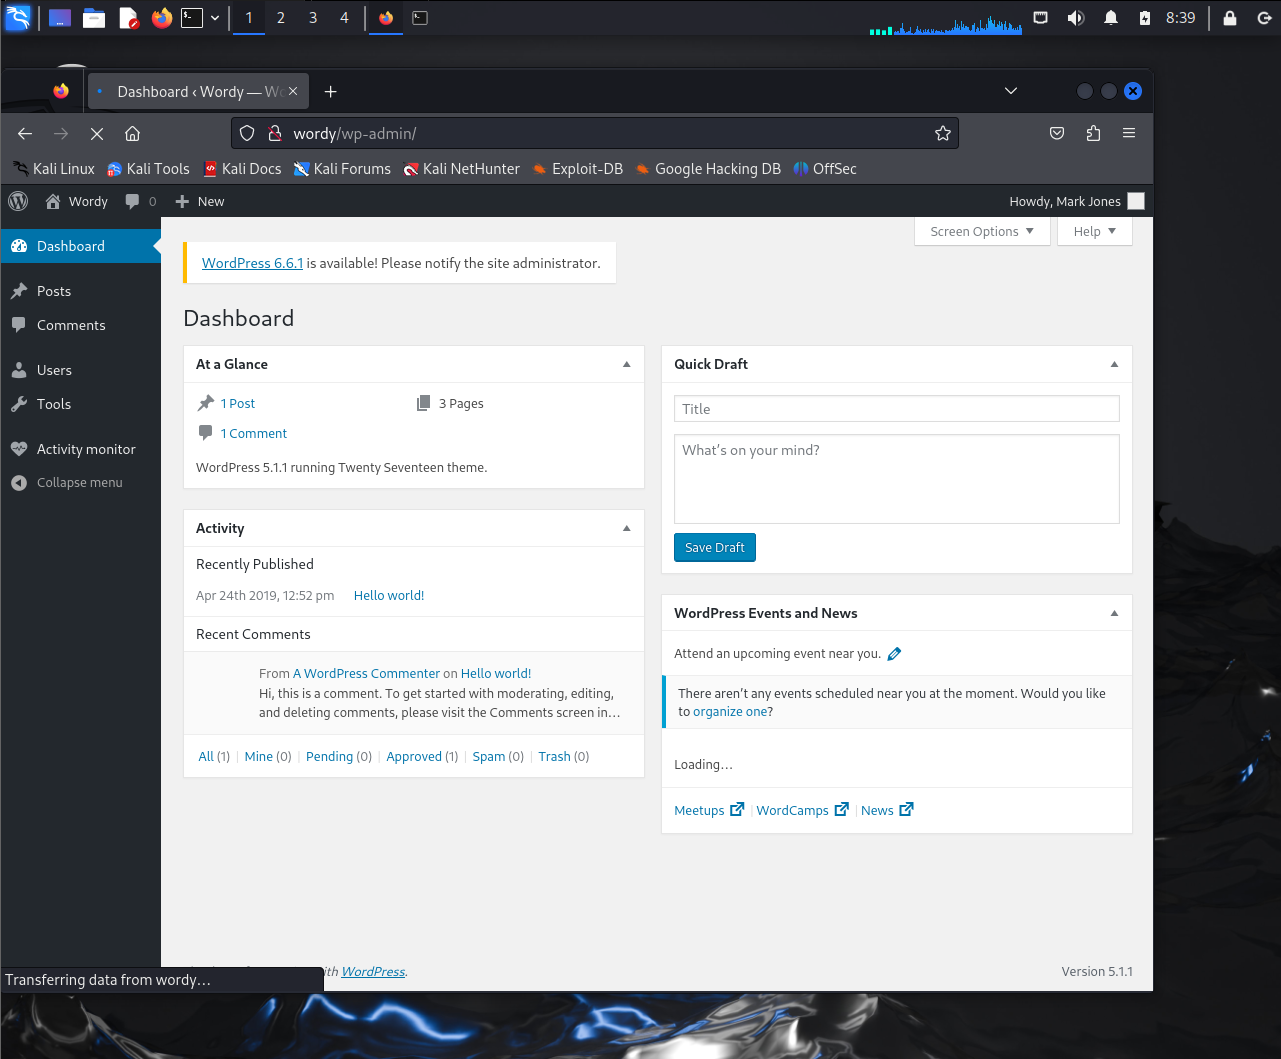The height and width of the screenshot is (1059, 1281).
Task: Follow the WordPress 6.6.1 update link
Action: tap(252, 263)
